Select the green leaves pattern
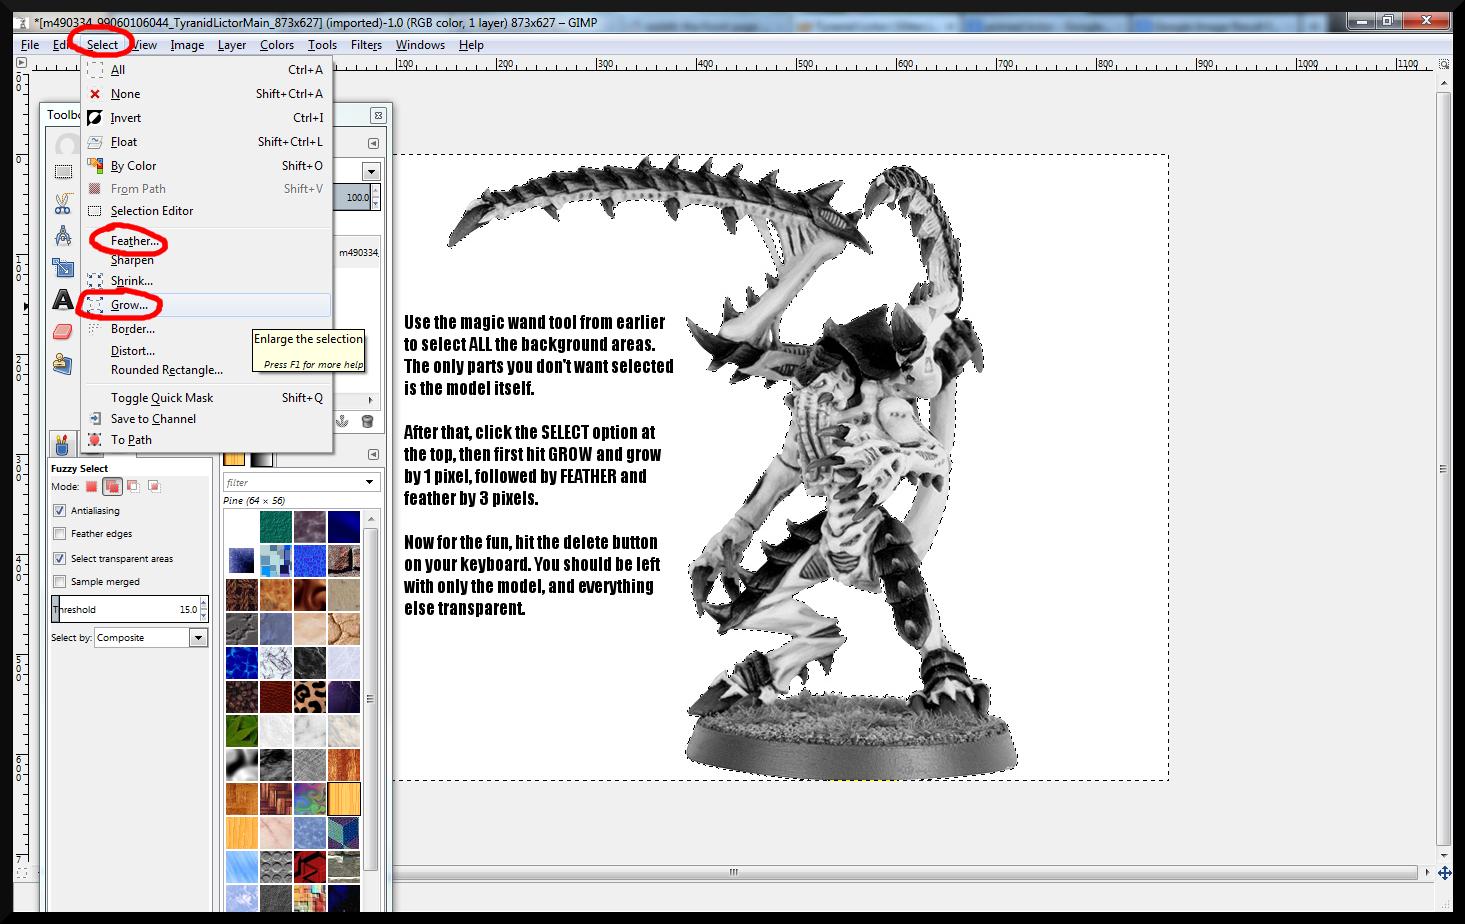Viewport: 1465px width, 924px height. click(x=242, y=730)
